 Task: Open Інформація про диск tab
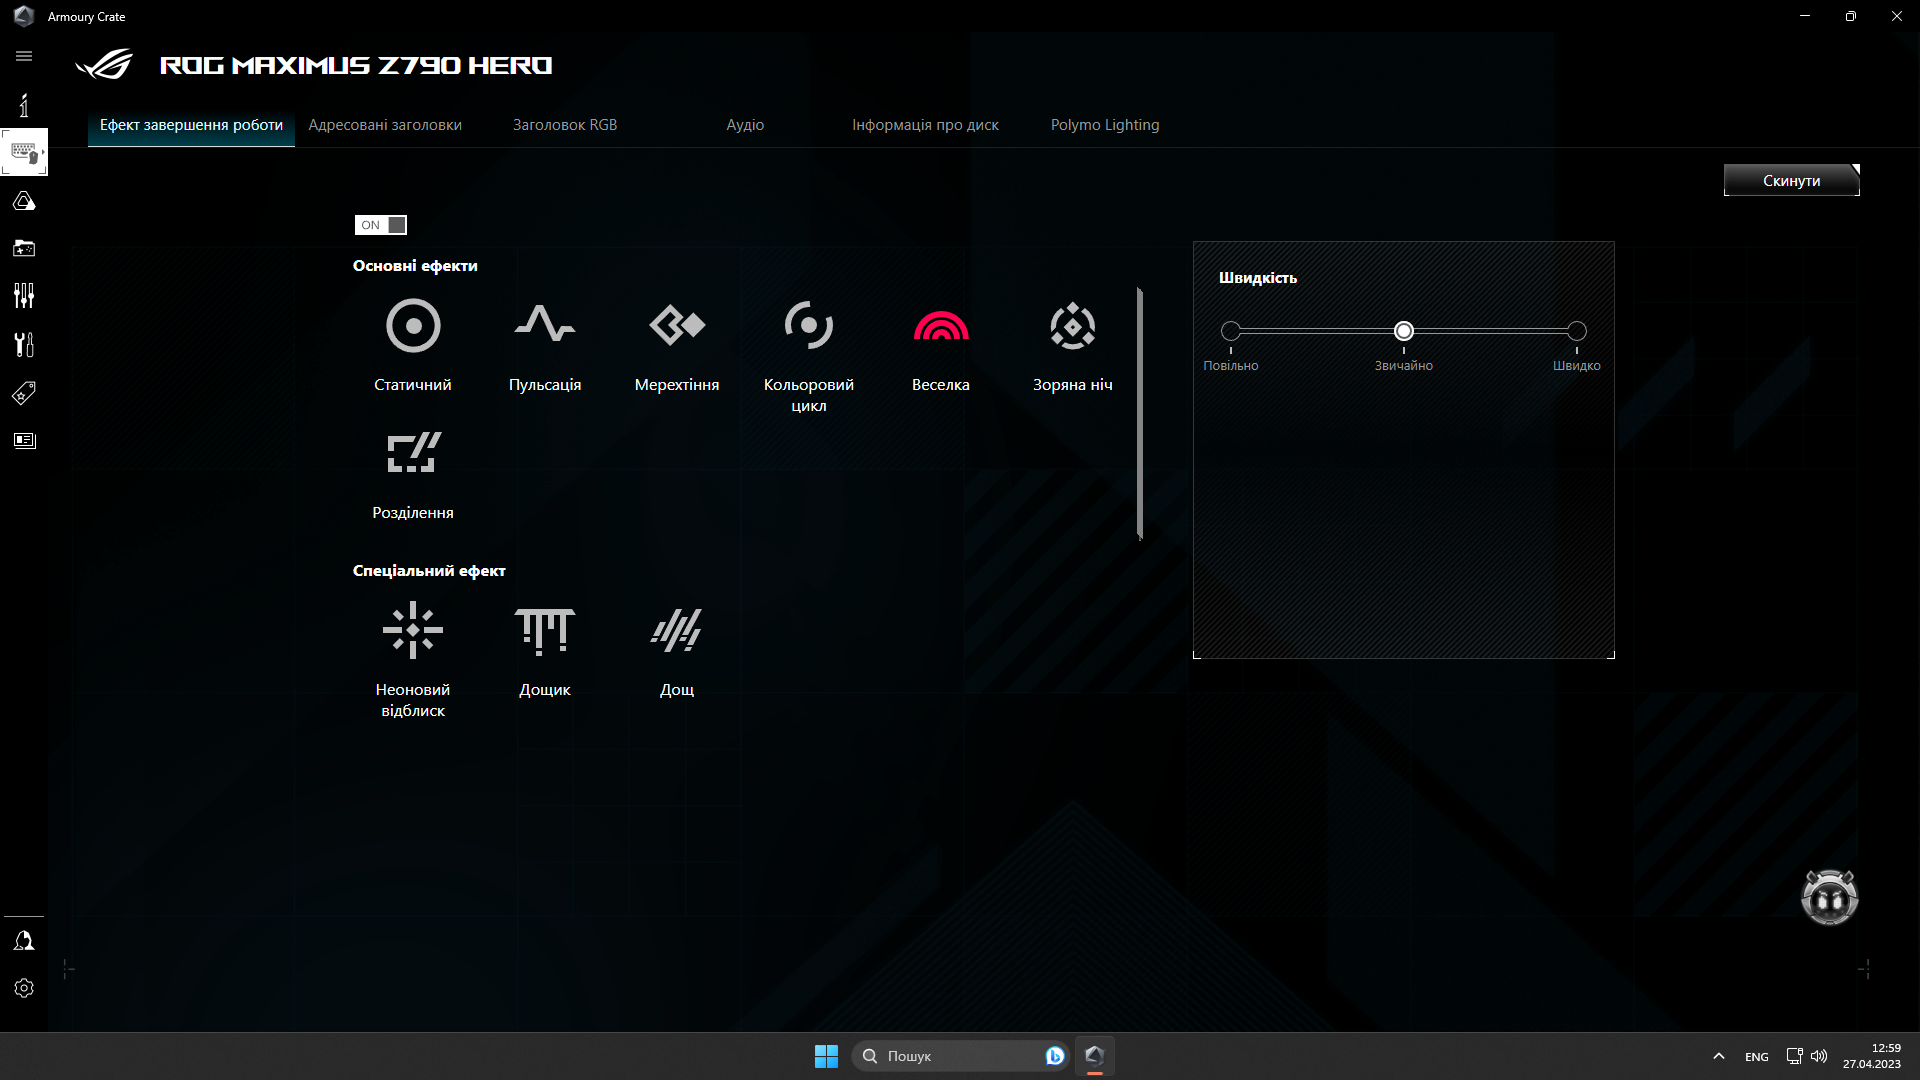click(x=925, y=125)
